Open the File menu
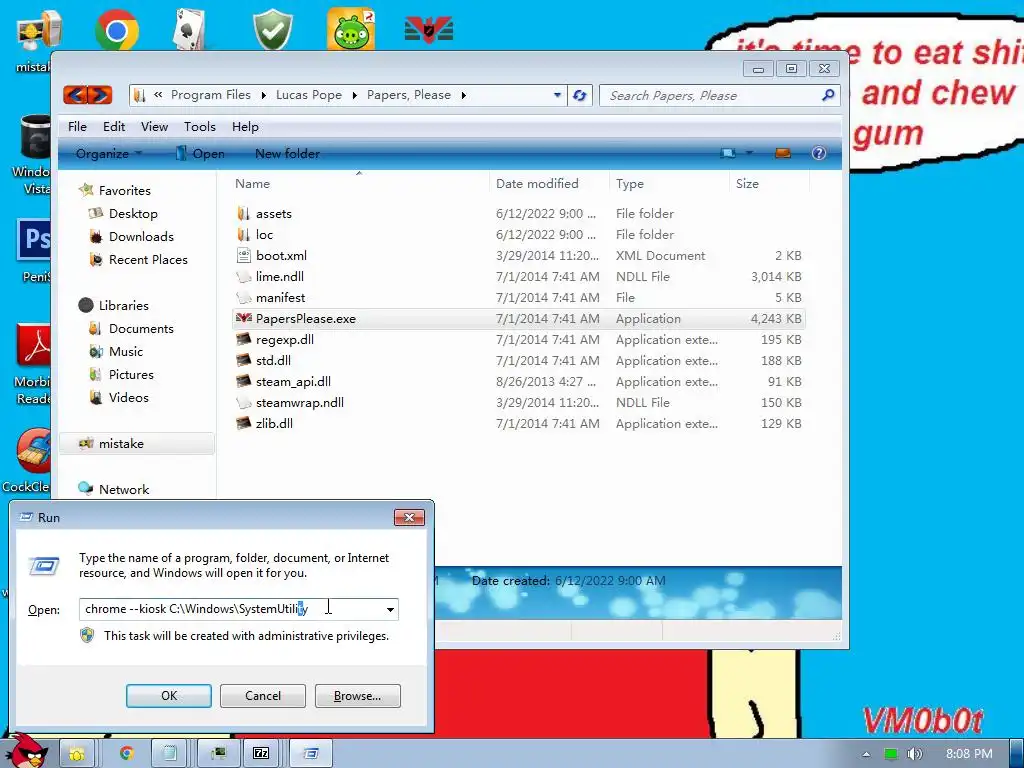This screenshot has width=1024, height=768. [x=77, y=127]
